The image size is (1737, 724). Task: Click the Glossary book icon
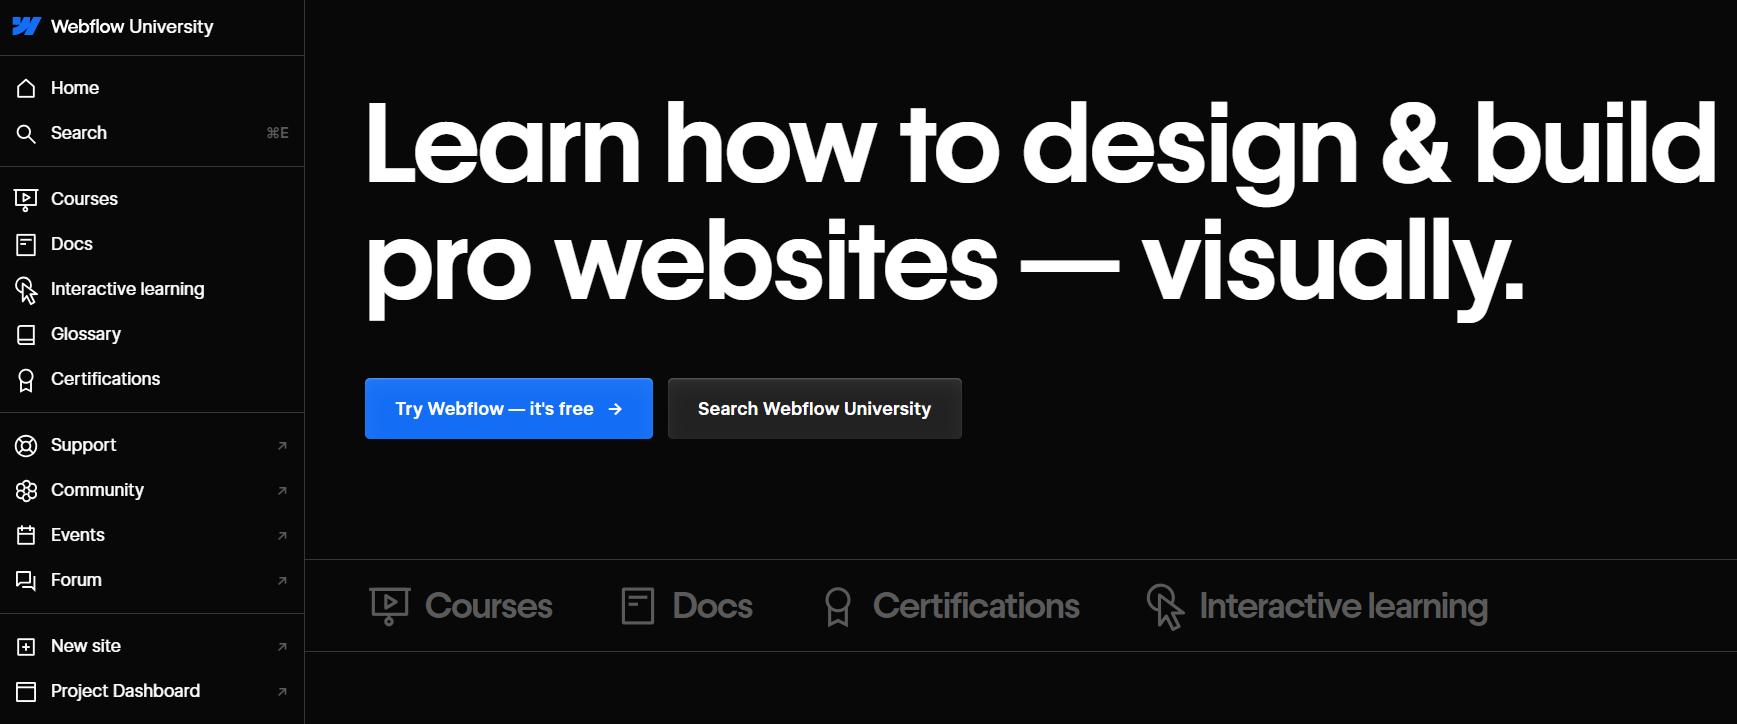[x=26, y=335]
